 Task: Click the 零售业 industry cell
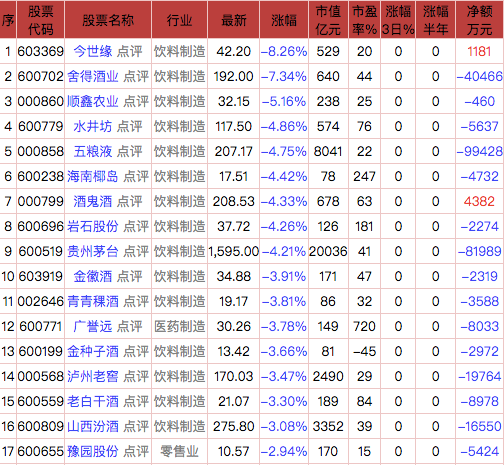pos(179,451)
